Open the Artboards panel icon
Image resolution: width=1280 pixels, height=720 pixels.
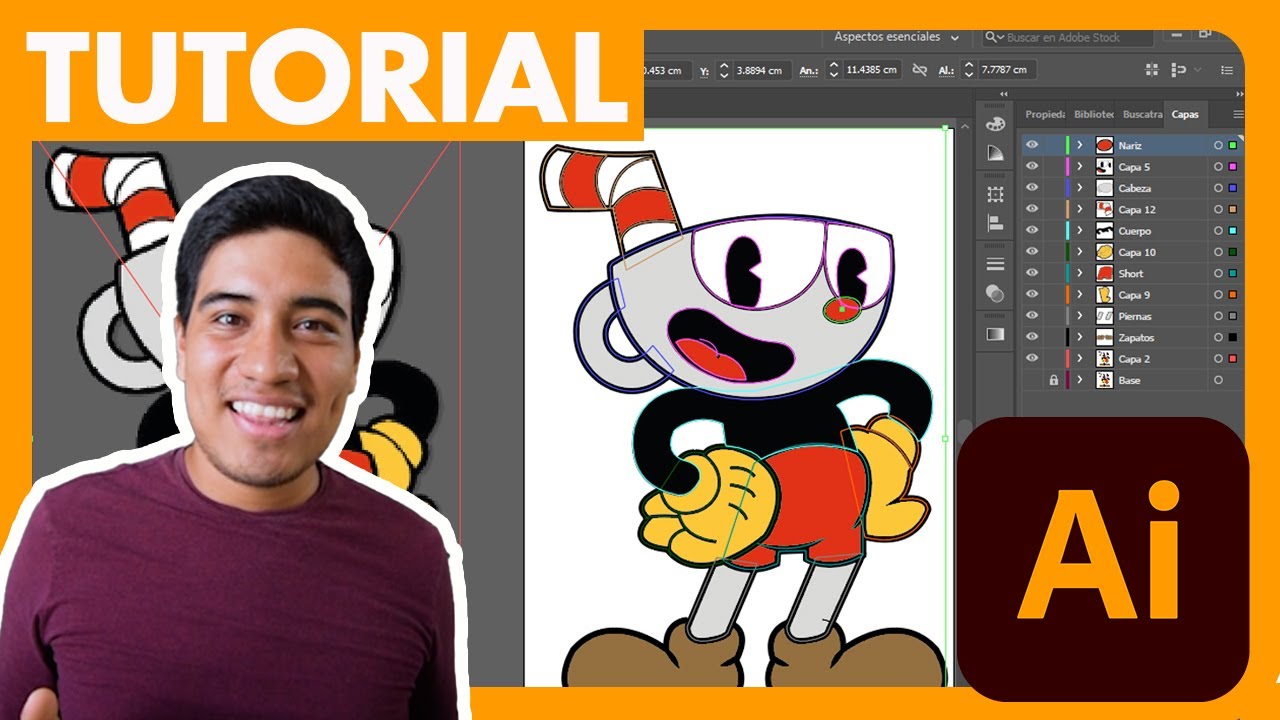[x=995, y=194]
